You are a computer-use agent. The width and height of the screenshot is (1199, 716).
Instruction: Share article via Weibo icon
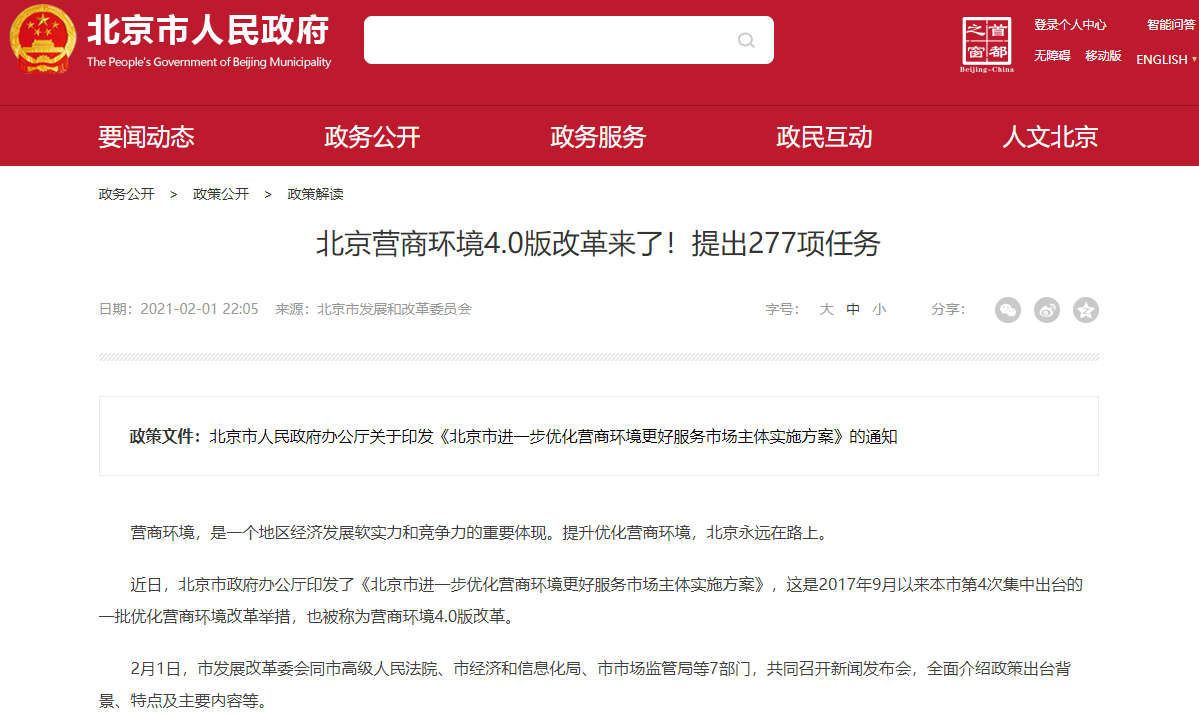1047,310
